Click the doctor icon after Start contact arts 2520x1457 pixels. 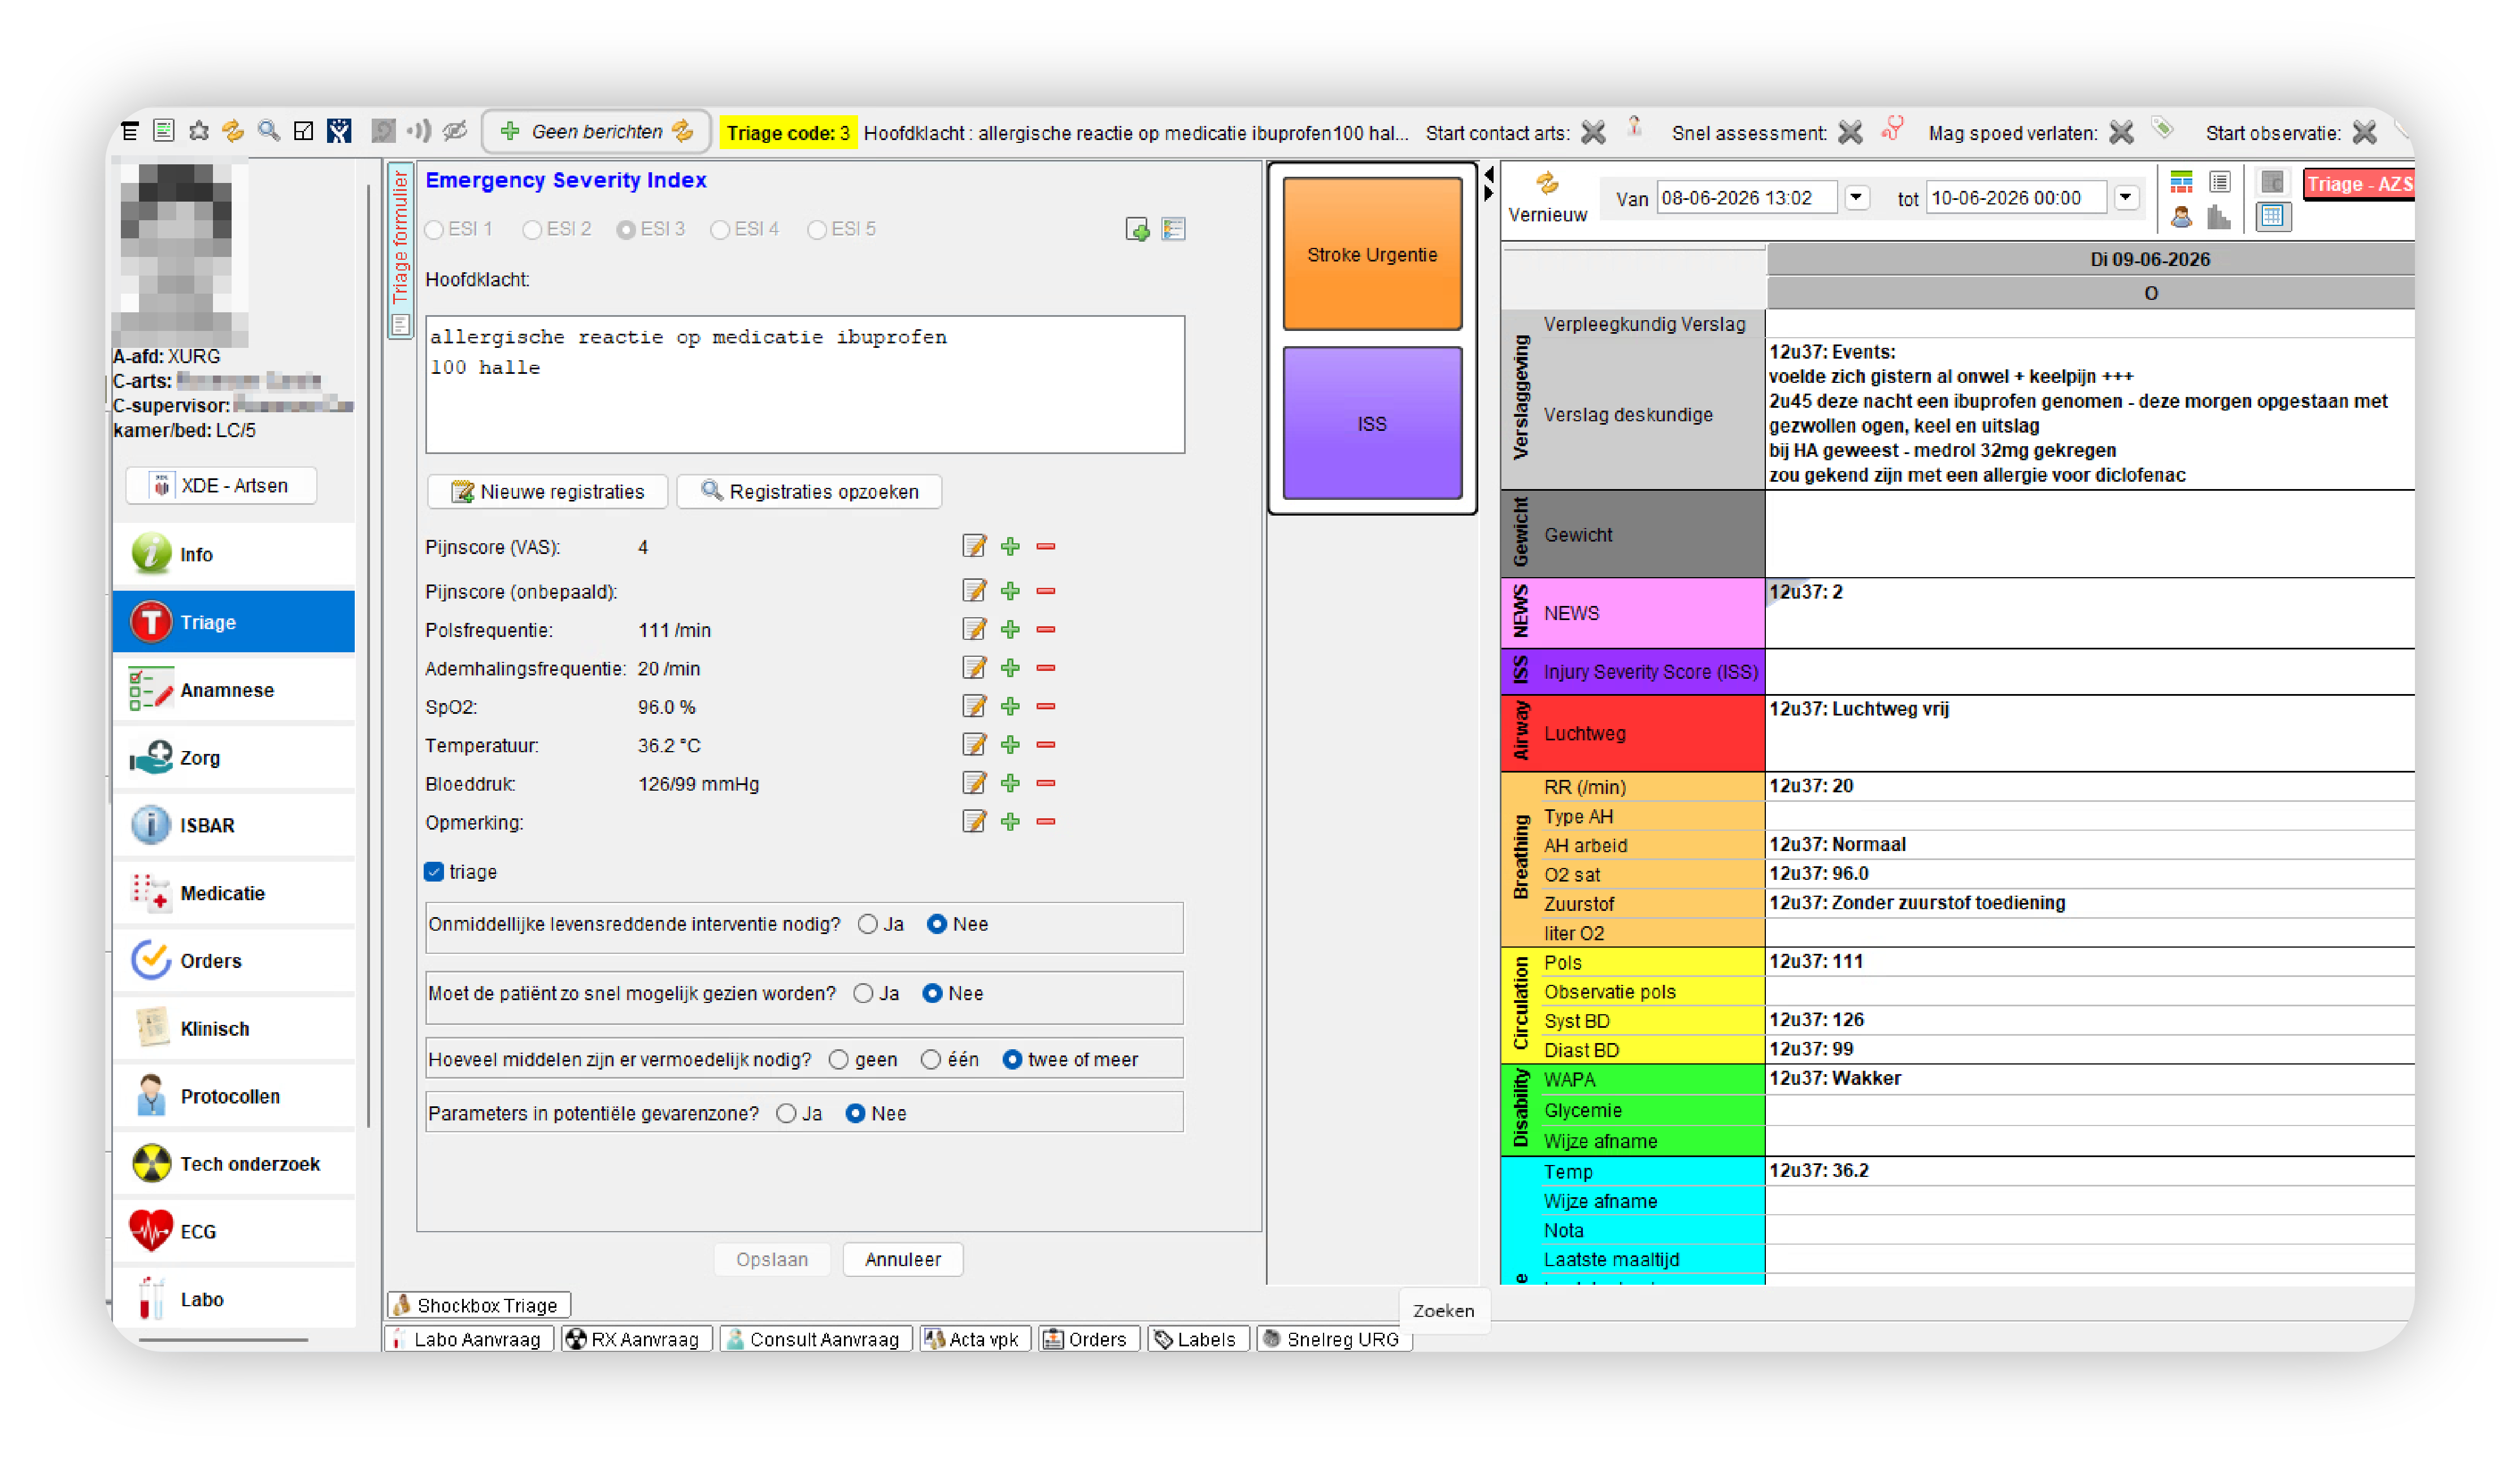point(1634,127)
